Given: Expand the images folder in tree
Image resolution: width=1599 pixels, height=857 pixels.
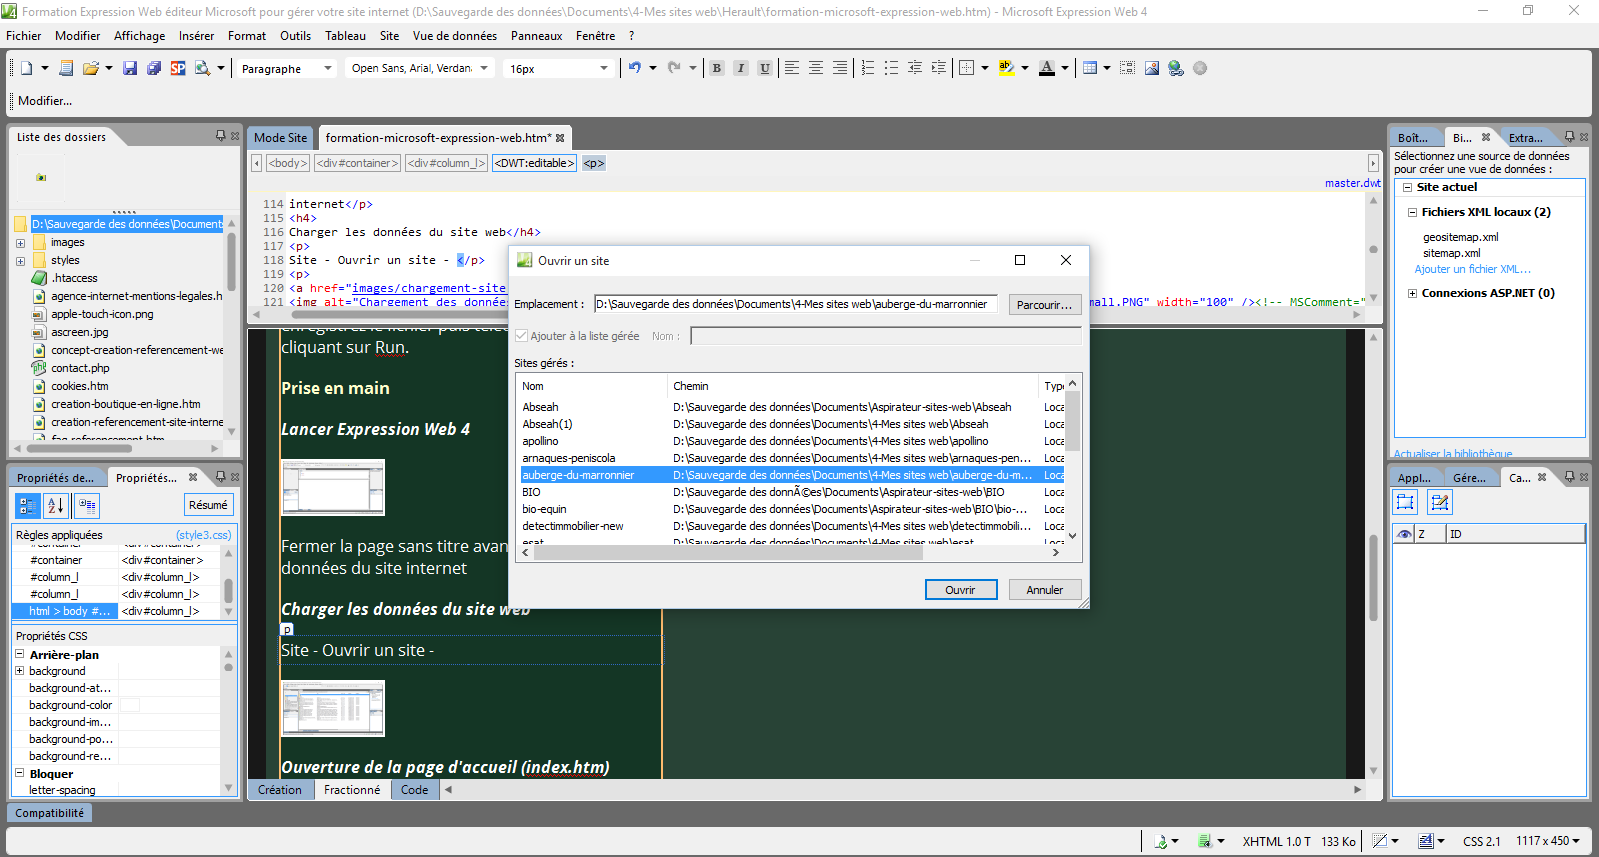Looking at the screenshot, I should [x=20, y=243].
